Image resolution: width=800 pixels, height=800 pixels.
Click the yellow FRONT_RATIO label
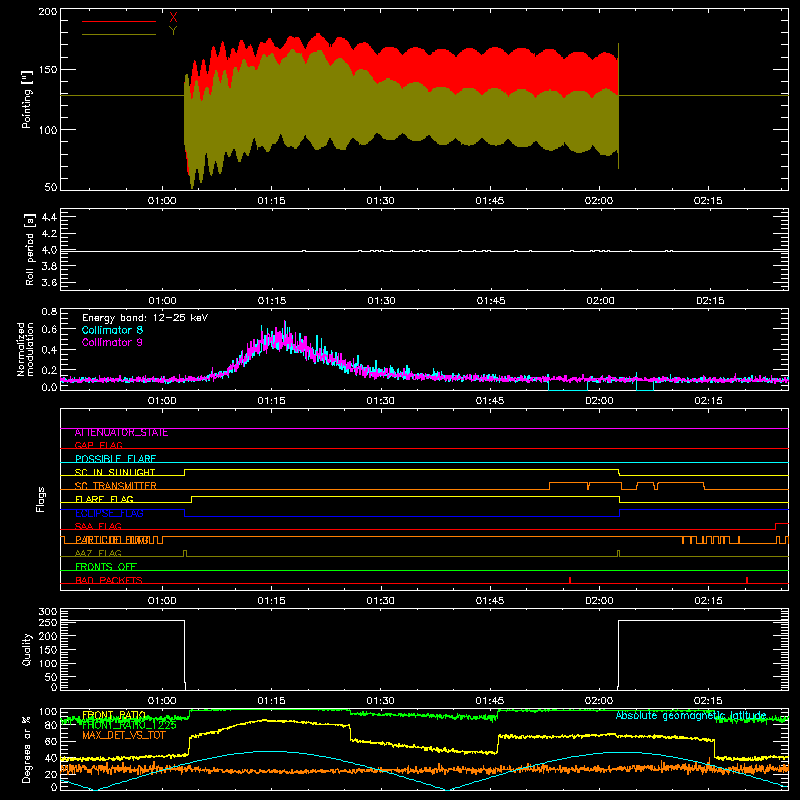pyautogui.click(x=114, y=715)
